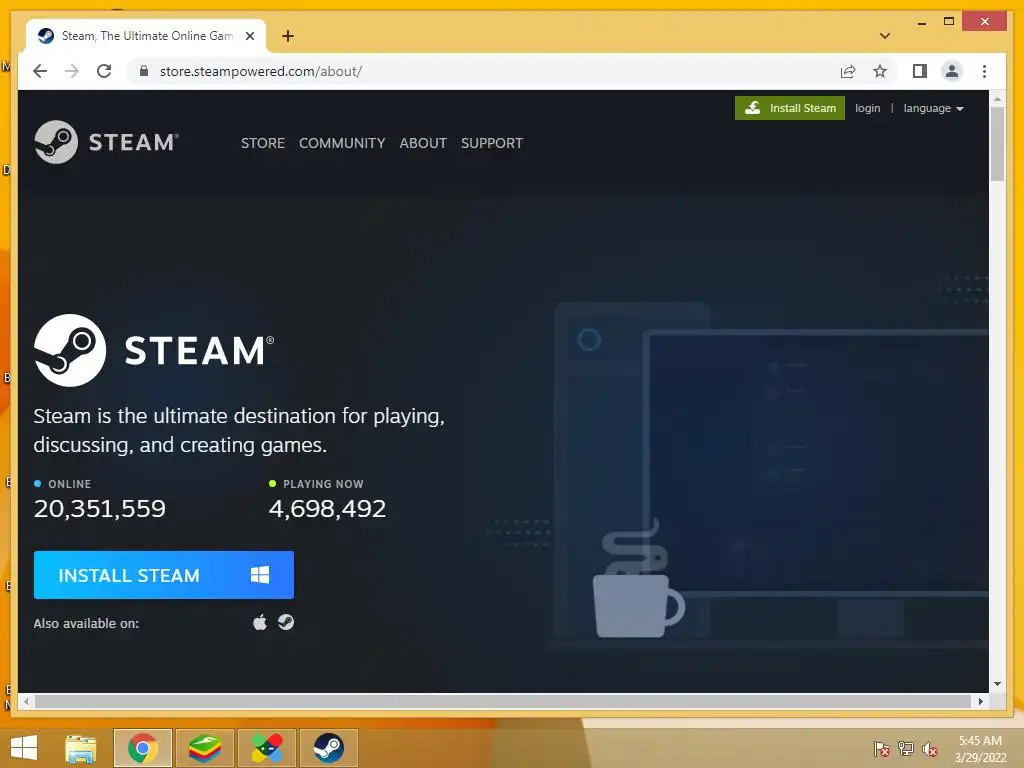Click the Steam logo in the header
The height and width of the screenshot is (768, 1024).
tap(106, 142)
